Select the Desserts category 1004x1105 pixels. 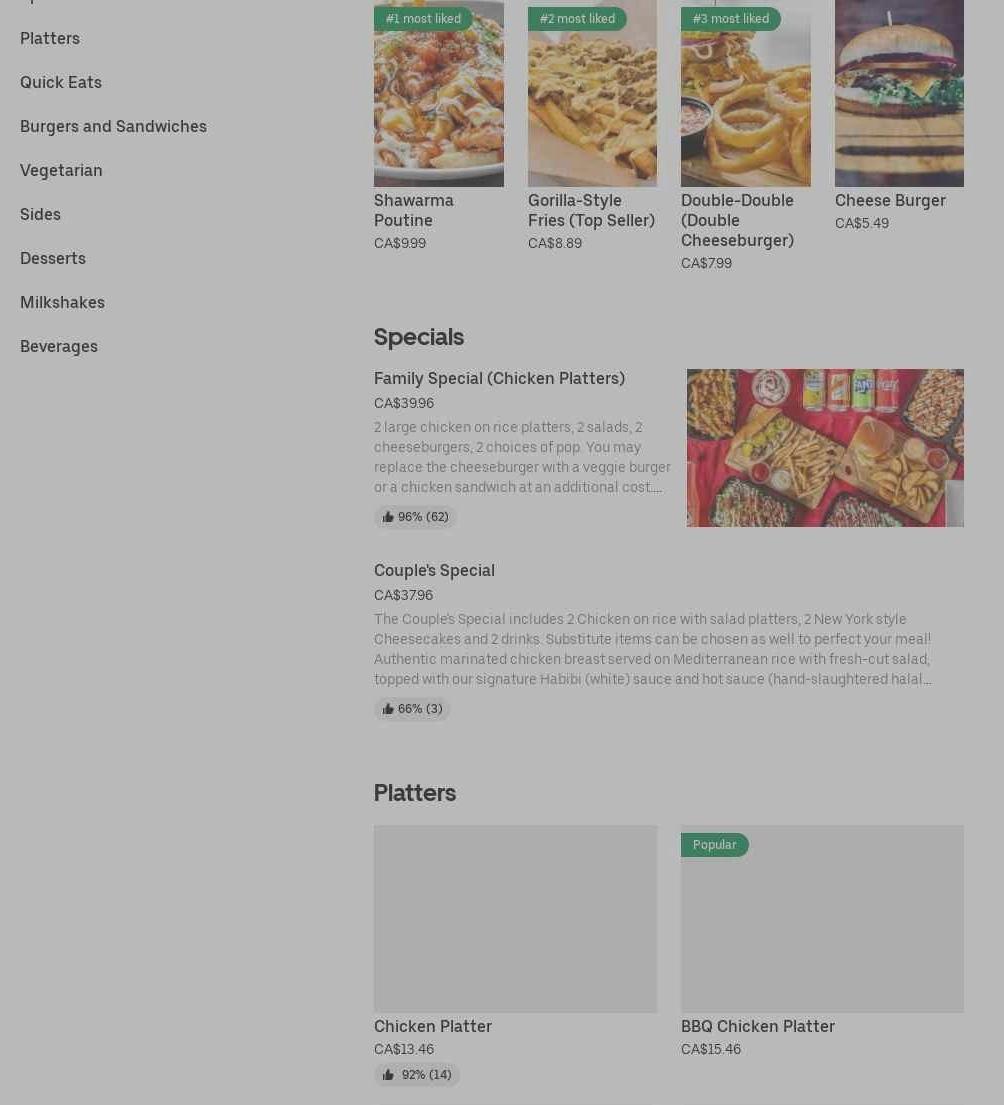pos(53,259)
